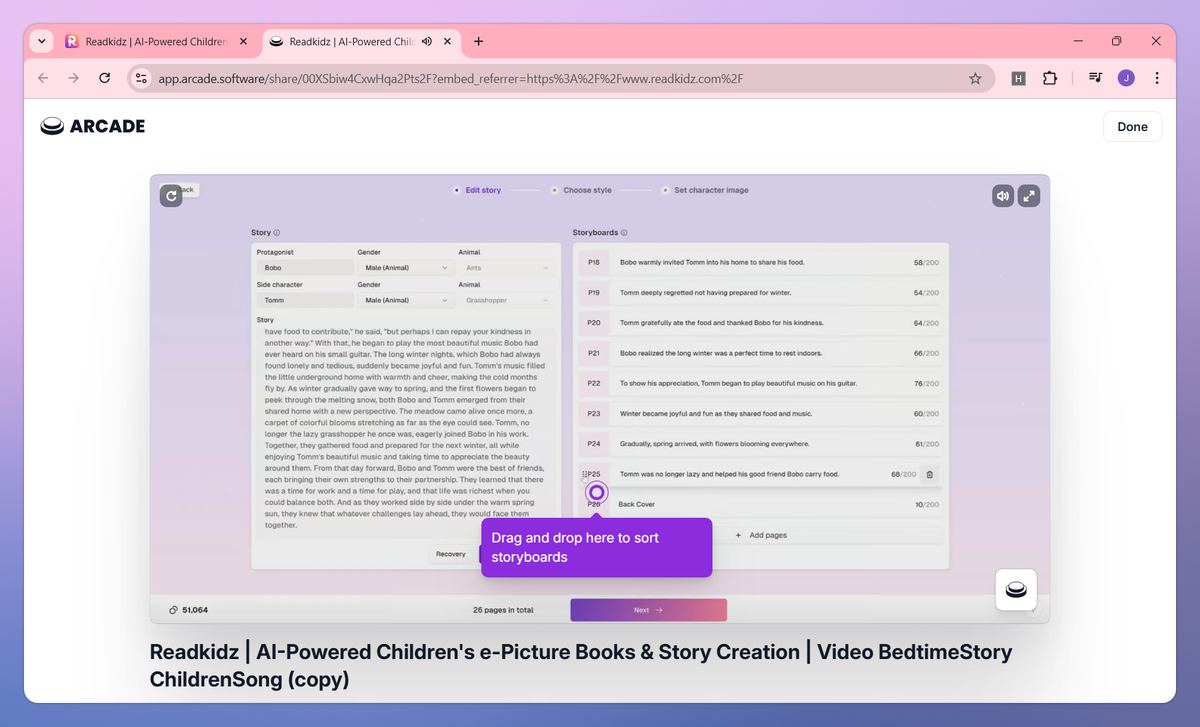The image size is (1200, 727).
Task: Mute the demo audio with the speaker icon
Action: coord(1003,196)
